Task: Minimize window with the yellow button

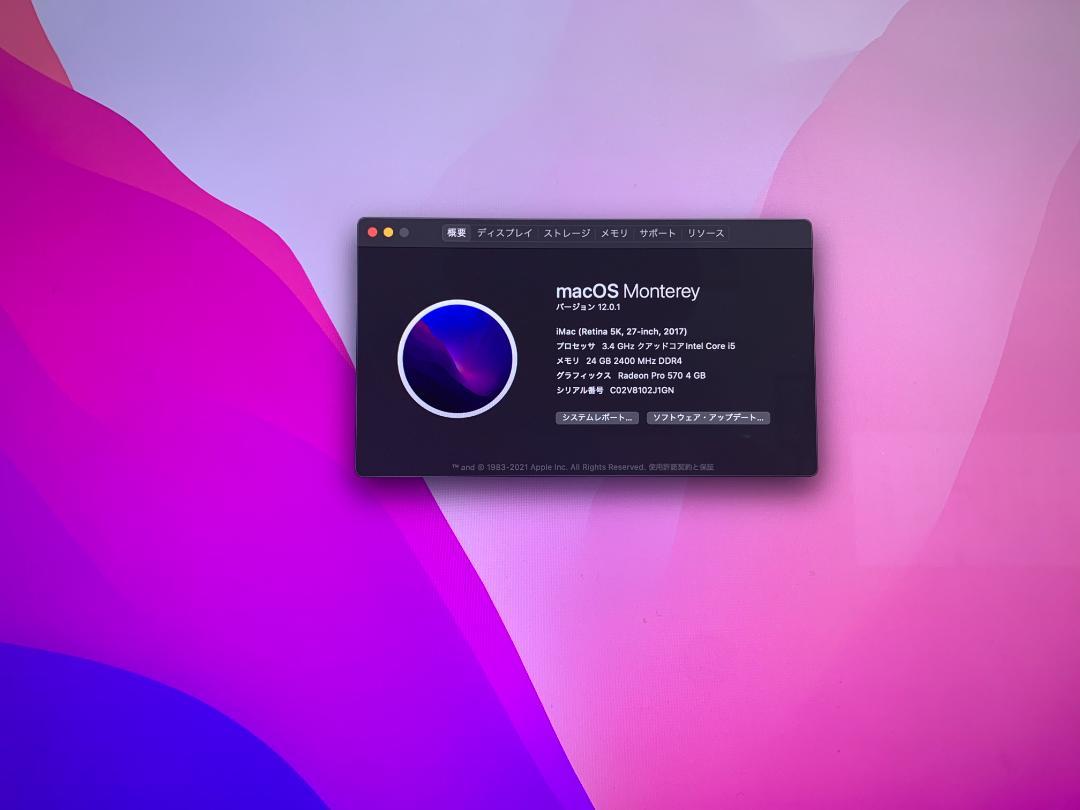Action: coord(388,233)
